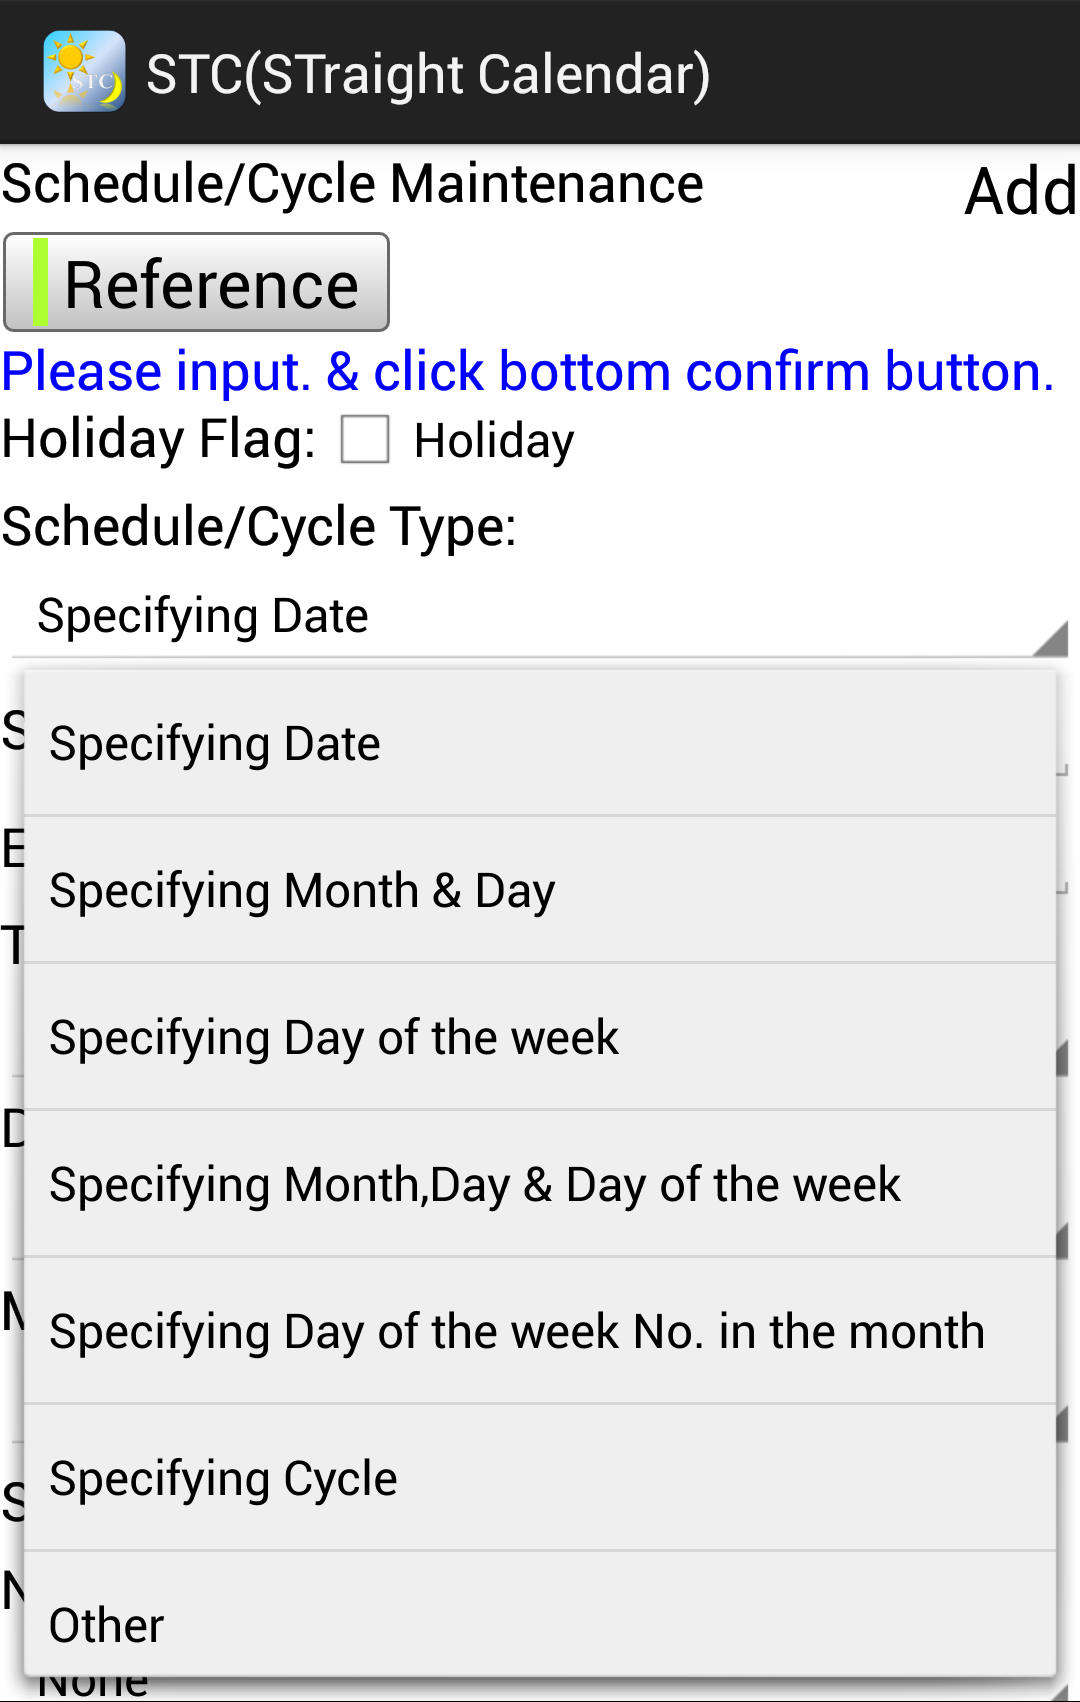The height and width of the screenshot is (1702, 1080).
Task: Tap the STC sun and moon app icon
Action: click(x=84, y=72)
